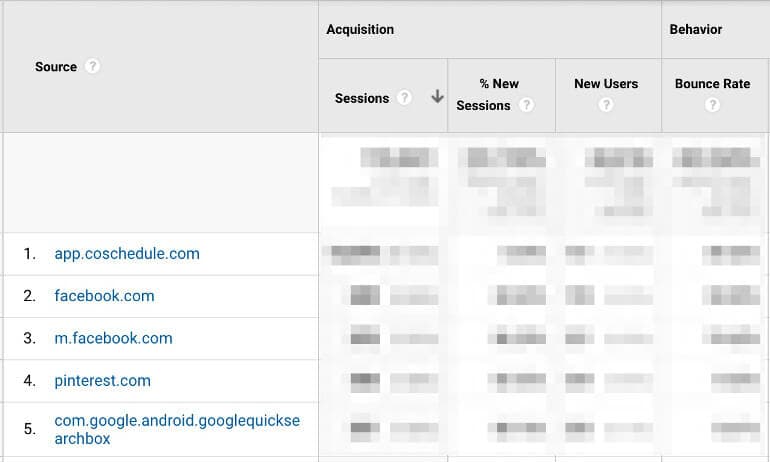The image size is (770, 462).
Task: Sort by the Sessions column header
Action: (362, 98)
